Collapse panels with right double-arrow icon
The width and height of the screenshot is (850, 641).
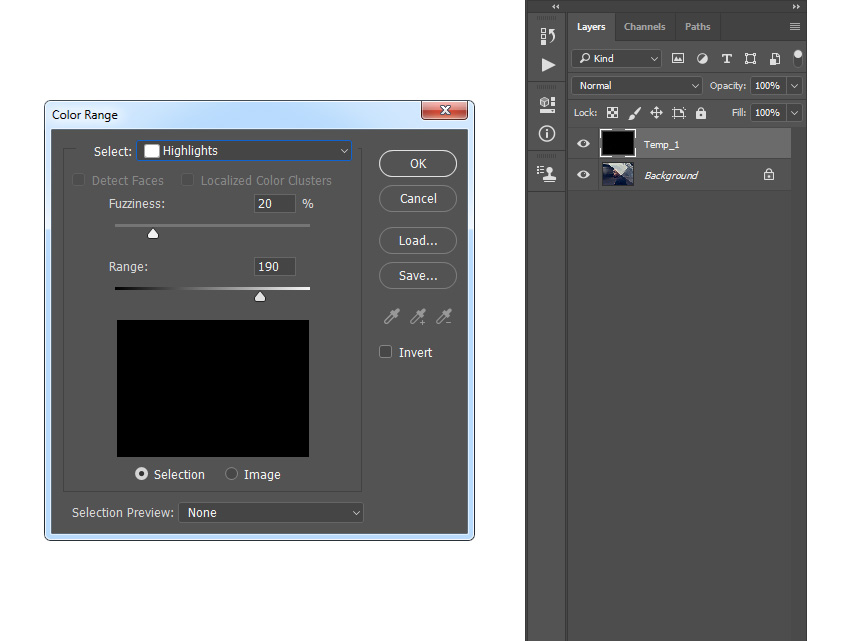coord(796,7)
